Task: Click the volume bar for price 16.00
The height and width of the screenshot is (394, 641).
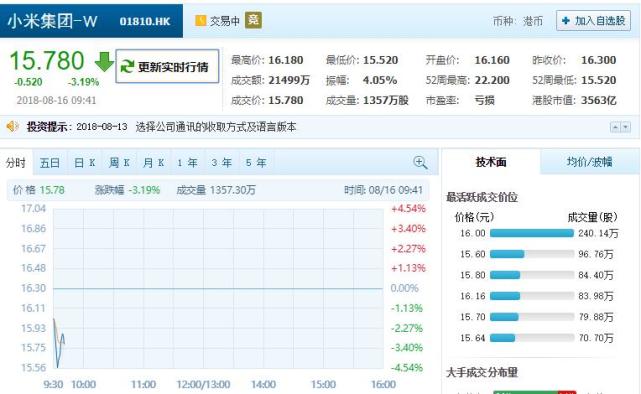Action: (532, 233)
